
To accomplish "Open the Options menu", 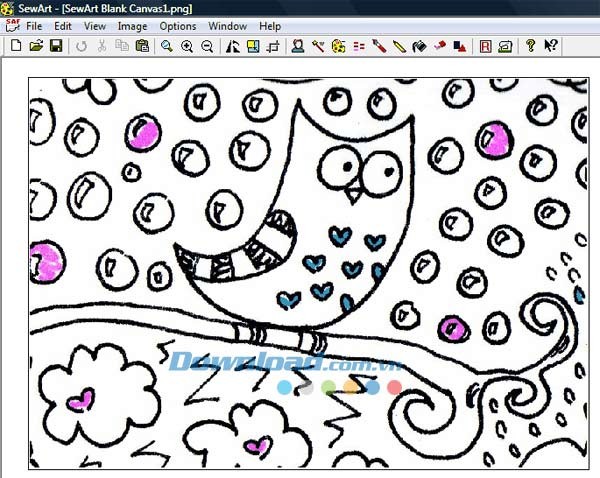I will click(178, 25).
